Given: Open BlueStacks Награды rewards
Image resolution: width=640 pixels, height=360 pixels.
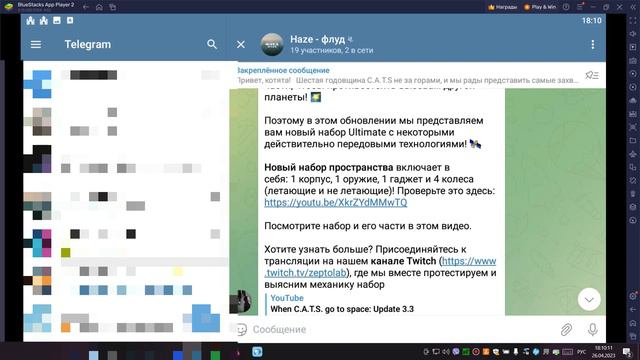Looking at the screenshot, I should [502, 7].
